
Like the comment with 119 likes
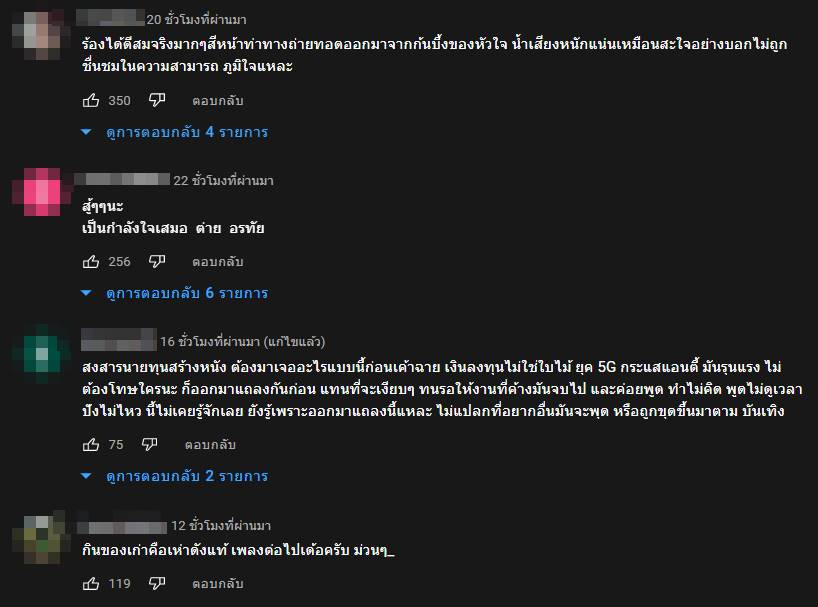tap(91, 583)
